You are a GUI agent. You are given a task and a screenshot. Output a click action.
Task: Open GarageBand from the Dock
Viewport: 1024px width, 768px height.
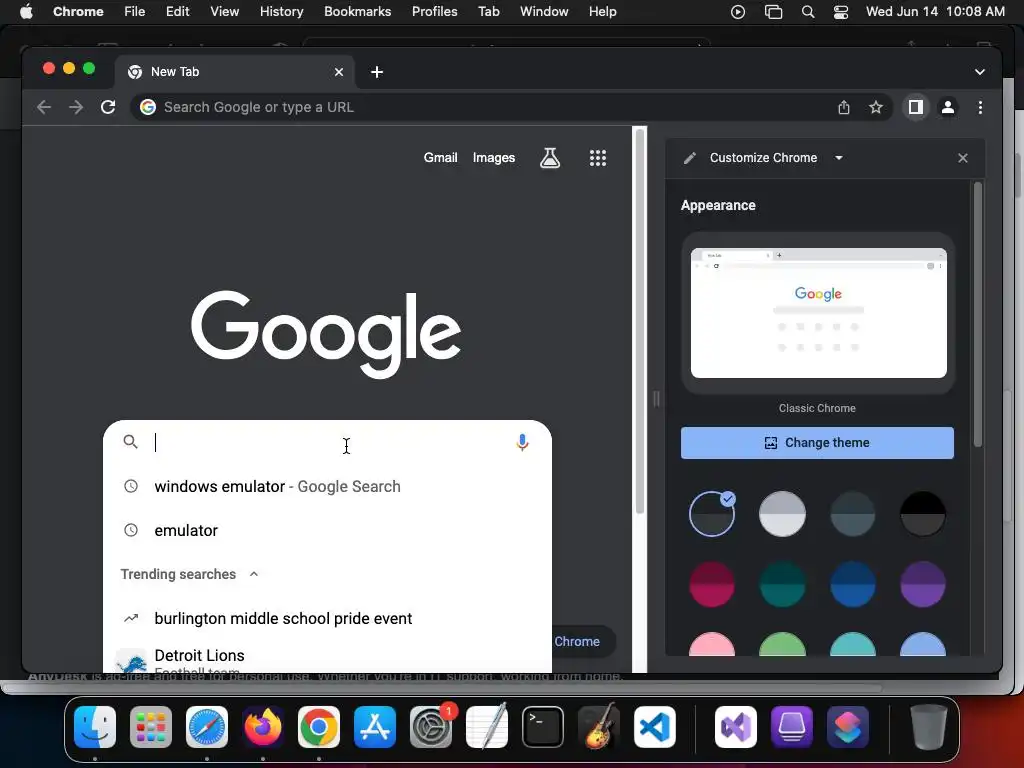coord(599,726)
